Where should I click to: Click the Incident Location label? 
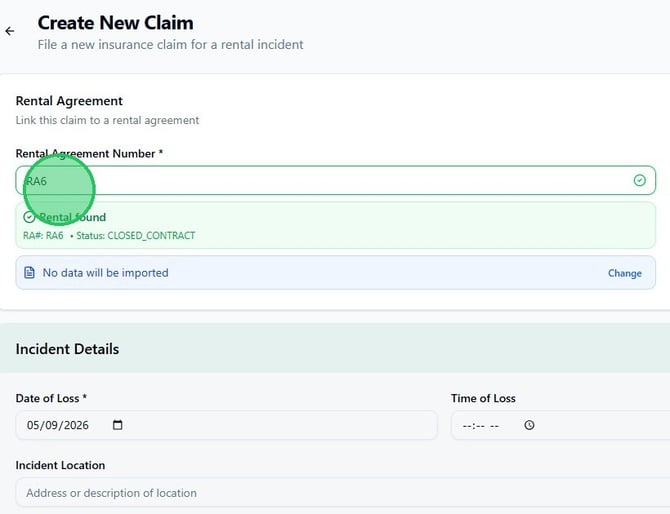(x=60, y=465)
